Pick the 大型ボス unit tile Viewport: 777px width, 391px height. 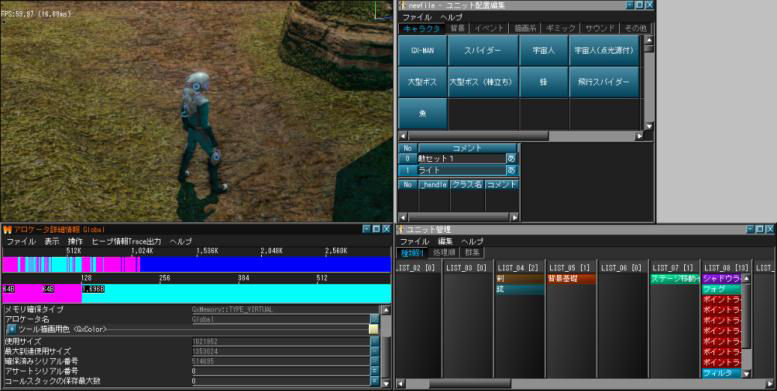(x=423, y=82)
